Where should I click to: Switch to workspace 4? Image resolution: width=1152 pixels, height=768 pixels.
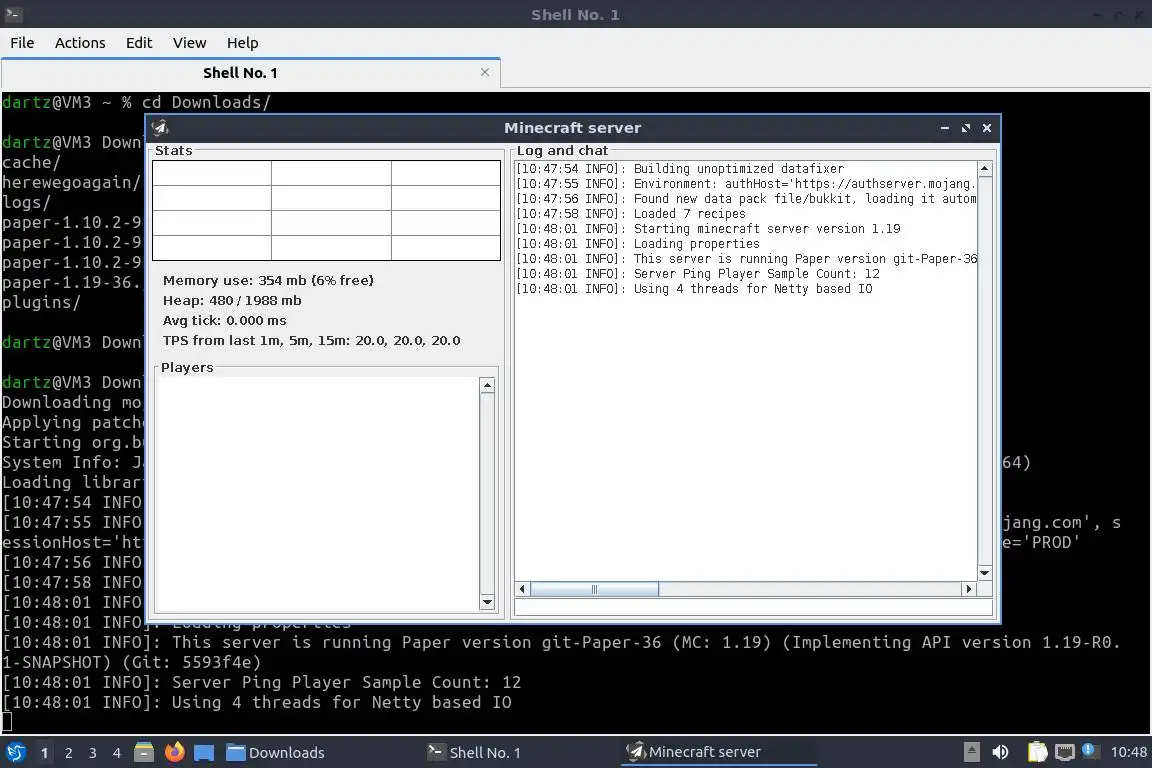click(116, 753)
